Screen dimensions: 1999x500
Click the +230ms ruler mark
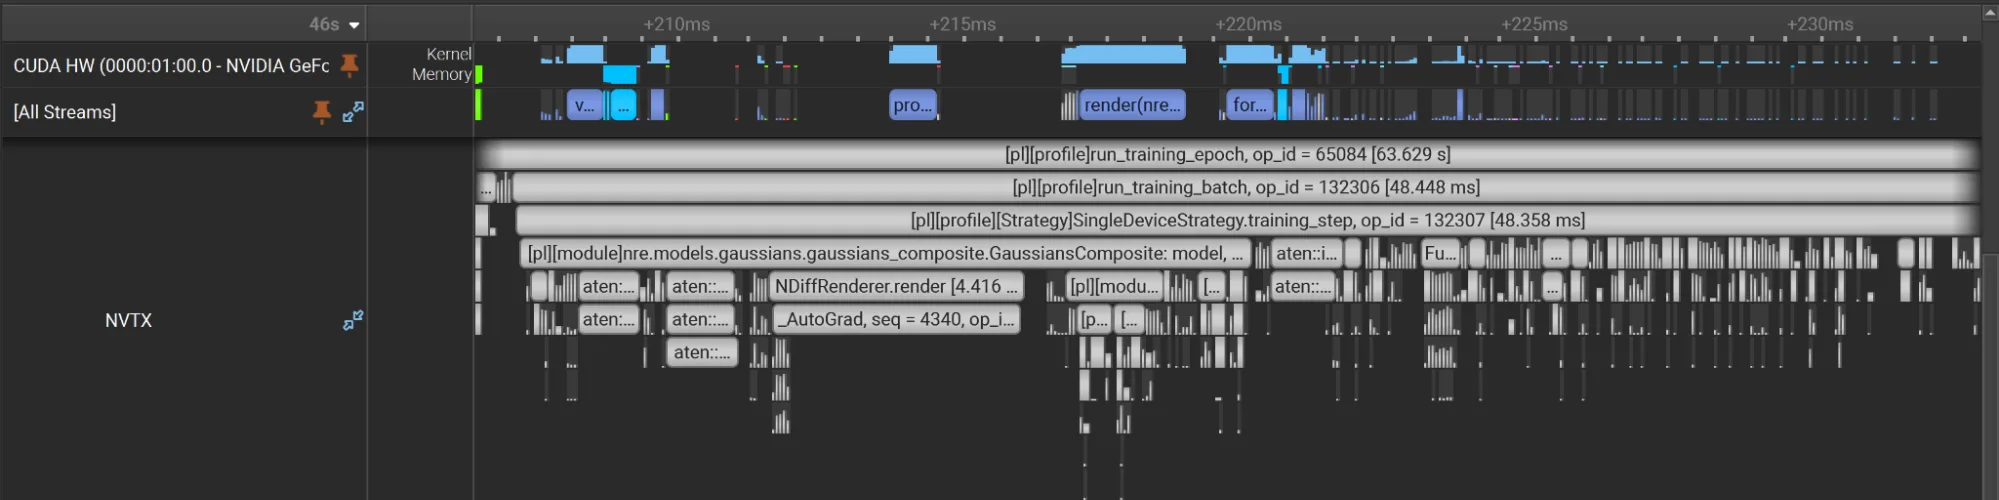(1820, 24)
